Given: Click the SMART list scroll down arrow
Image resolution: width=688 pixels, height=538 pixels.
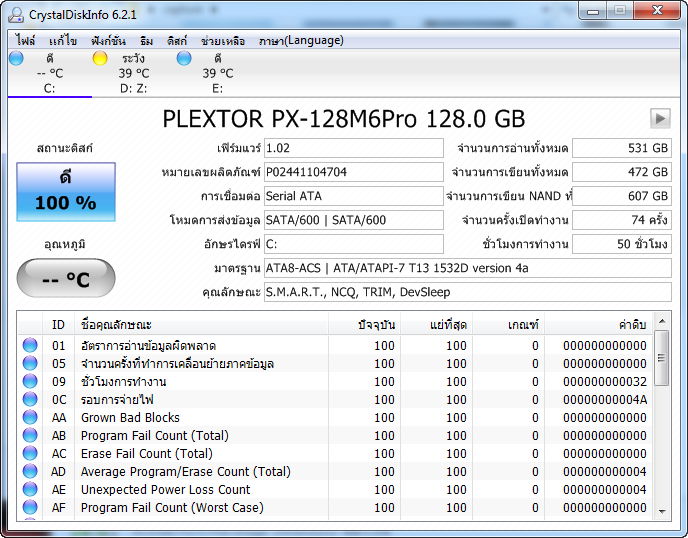Looking at the screenshot, I should tap(662, 512).
